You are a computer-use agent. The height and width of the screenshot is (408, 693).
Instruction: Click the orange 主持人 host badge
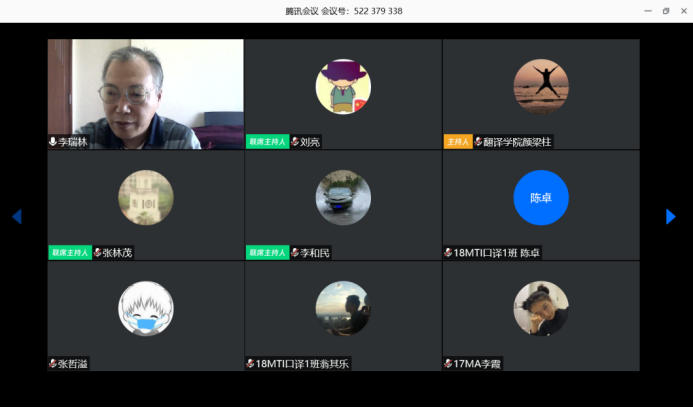tap(457, 142)
